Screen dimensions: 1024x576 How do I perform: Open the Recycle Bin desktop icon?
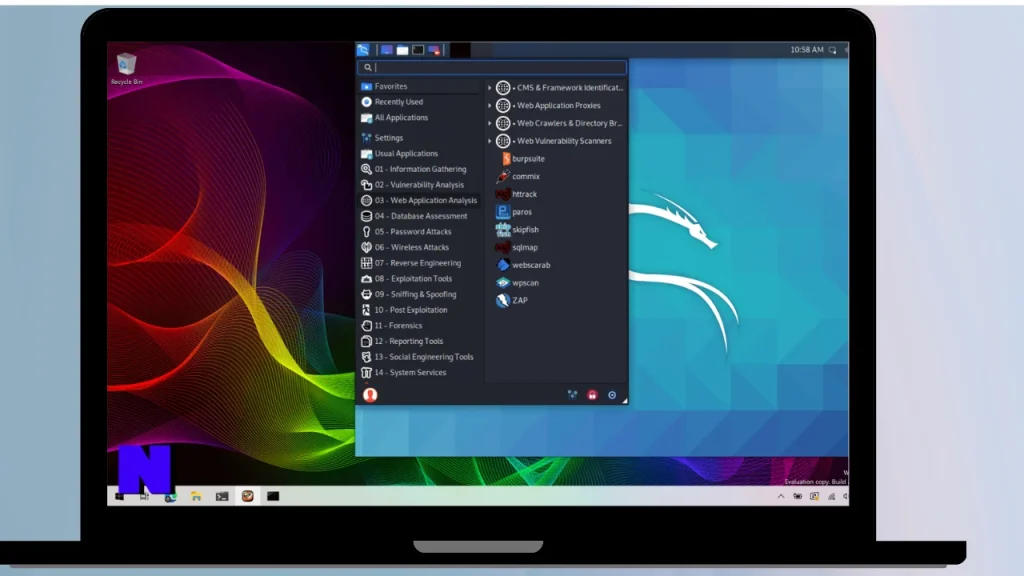point(126,69)
